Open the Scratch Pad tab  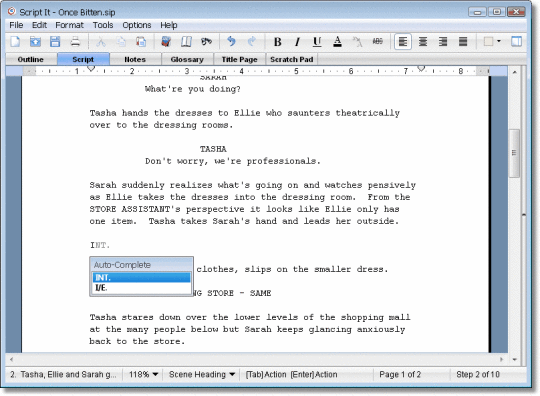tap(292, 59)
